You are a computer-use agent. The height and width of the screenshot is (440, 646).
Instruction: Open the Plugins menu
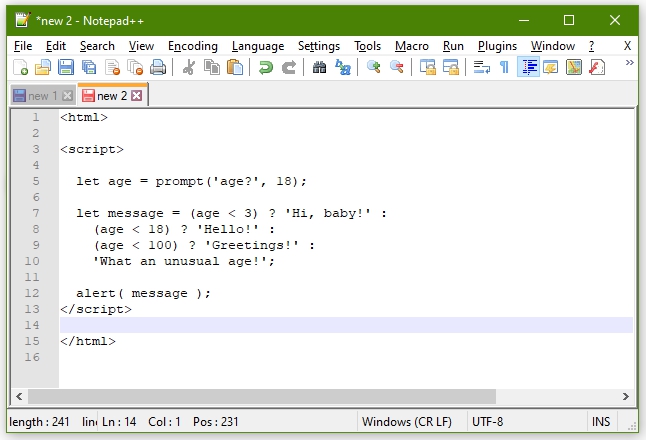click(x=497, y=46)
